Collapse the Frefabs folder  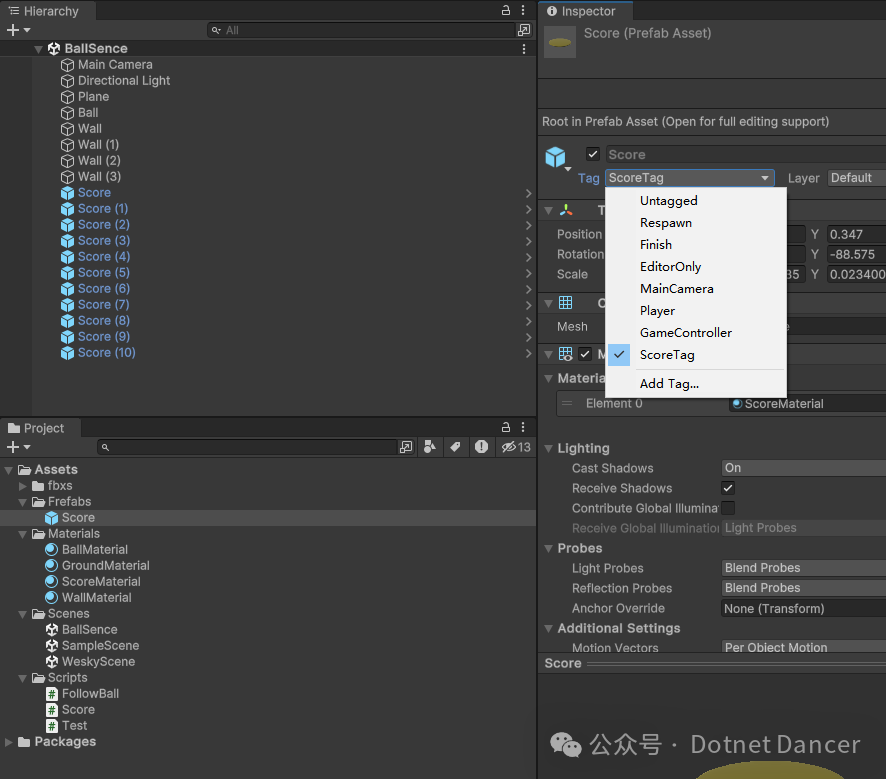(x=22, y=502)
